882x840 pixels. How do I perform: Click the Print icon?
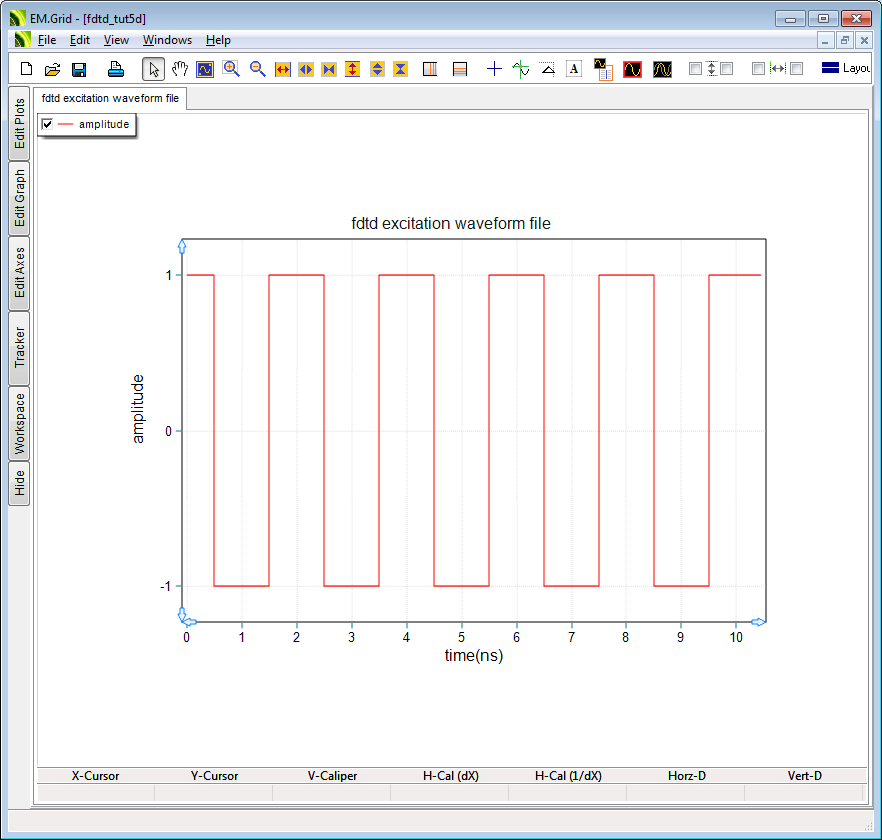pyautogui.click(x=115, y=69)
